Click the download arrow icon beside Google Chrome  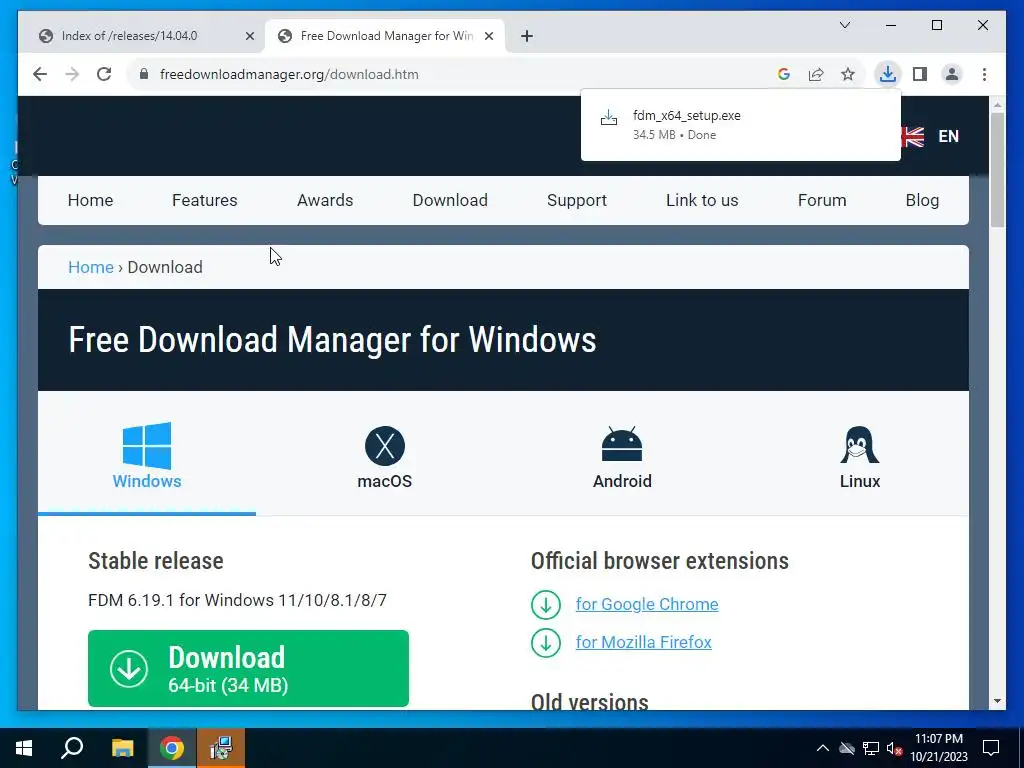pyautogui.click(x=546, y=605)
